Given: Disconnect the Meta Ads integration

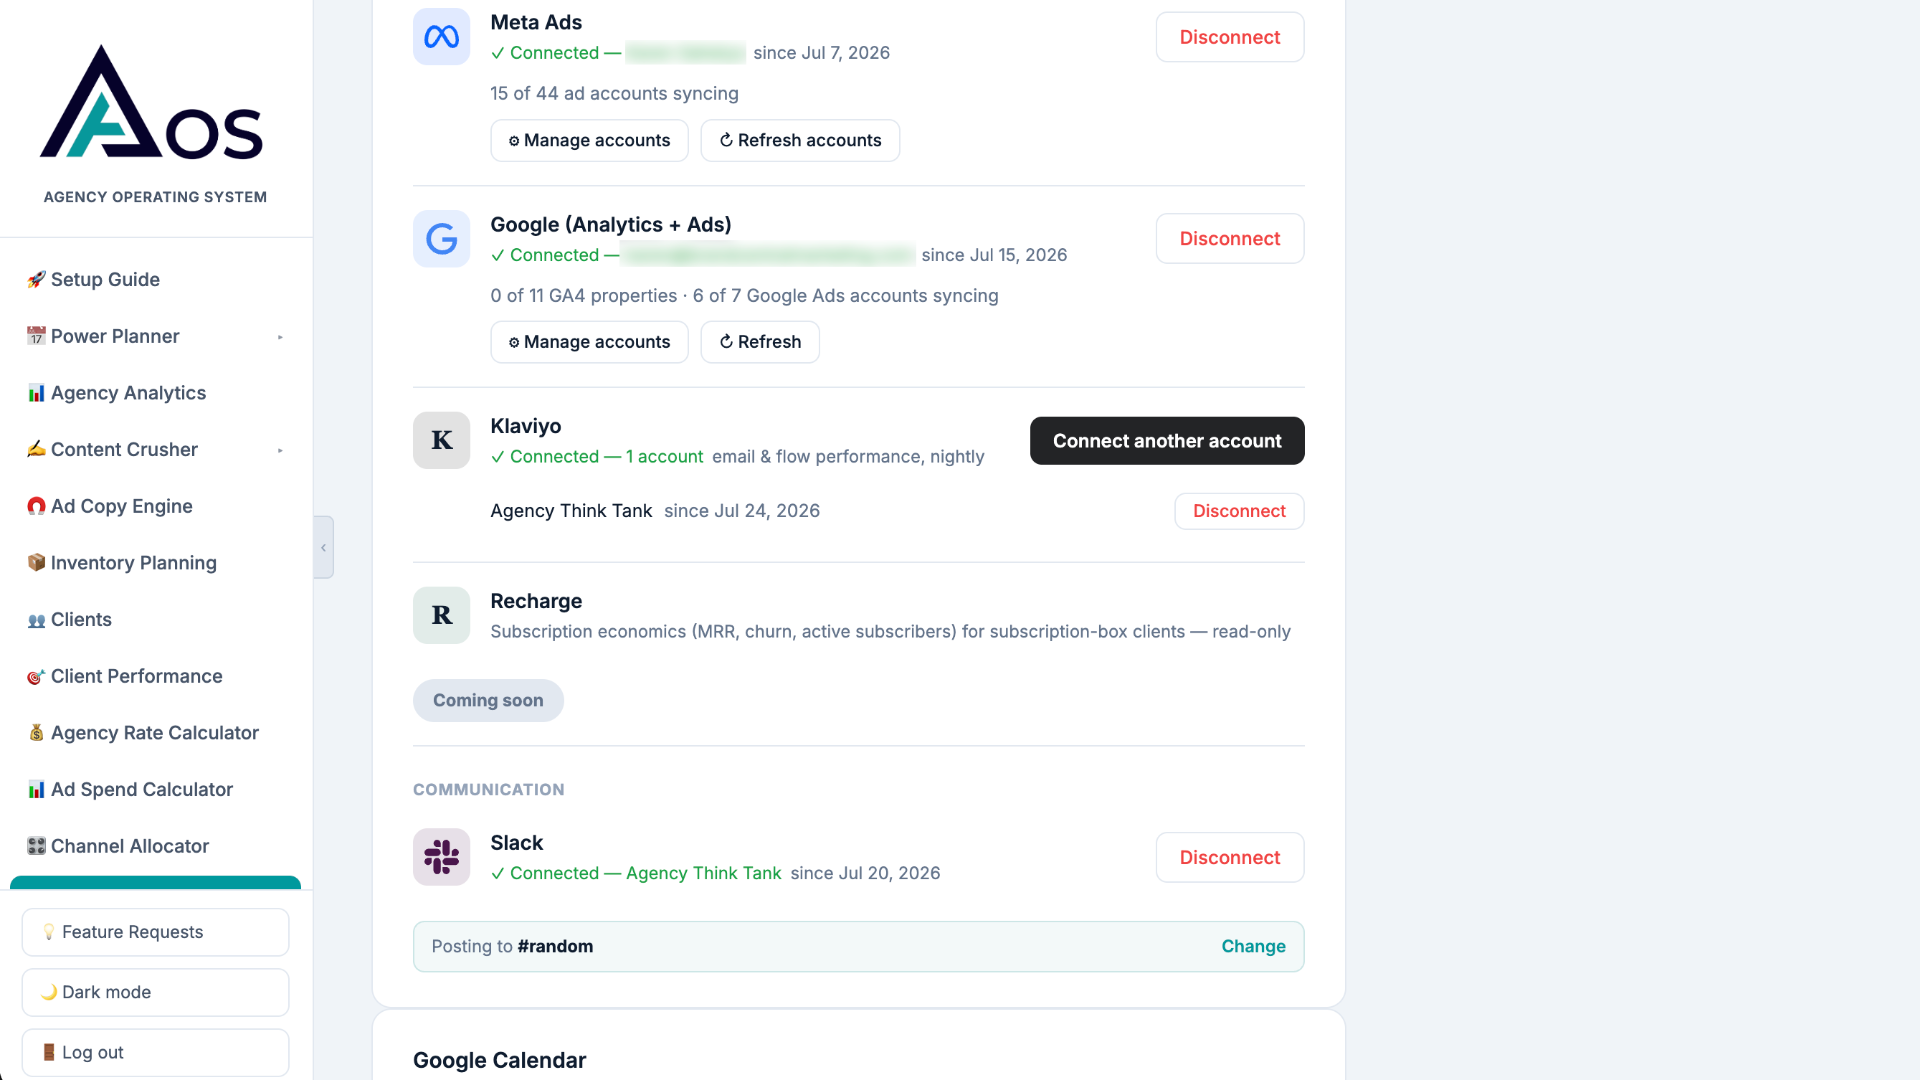Looking at the screenshot, I should pos(1230,37).
